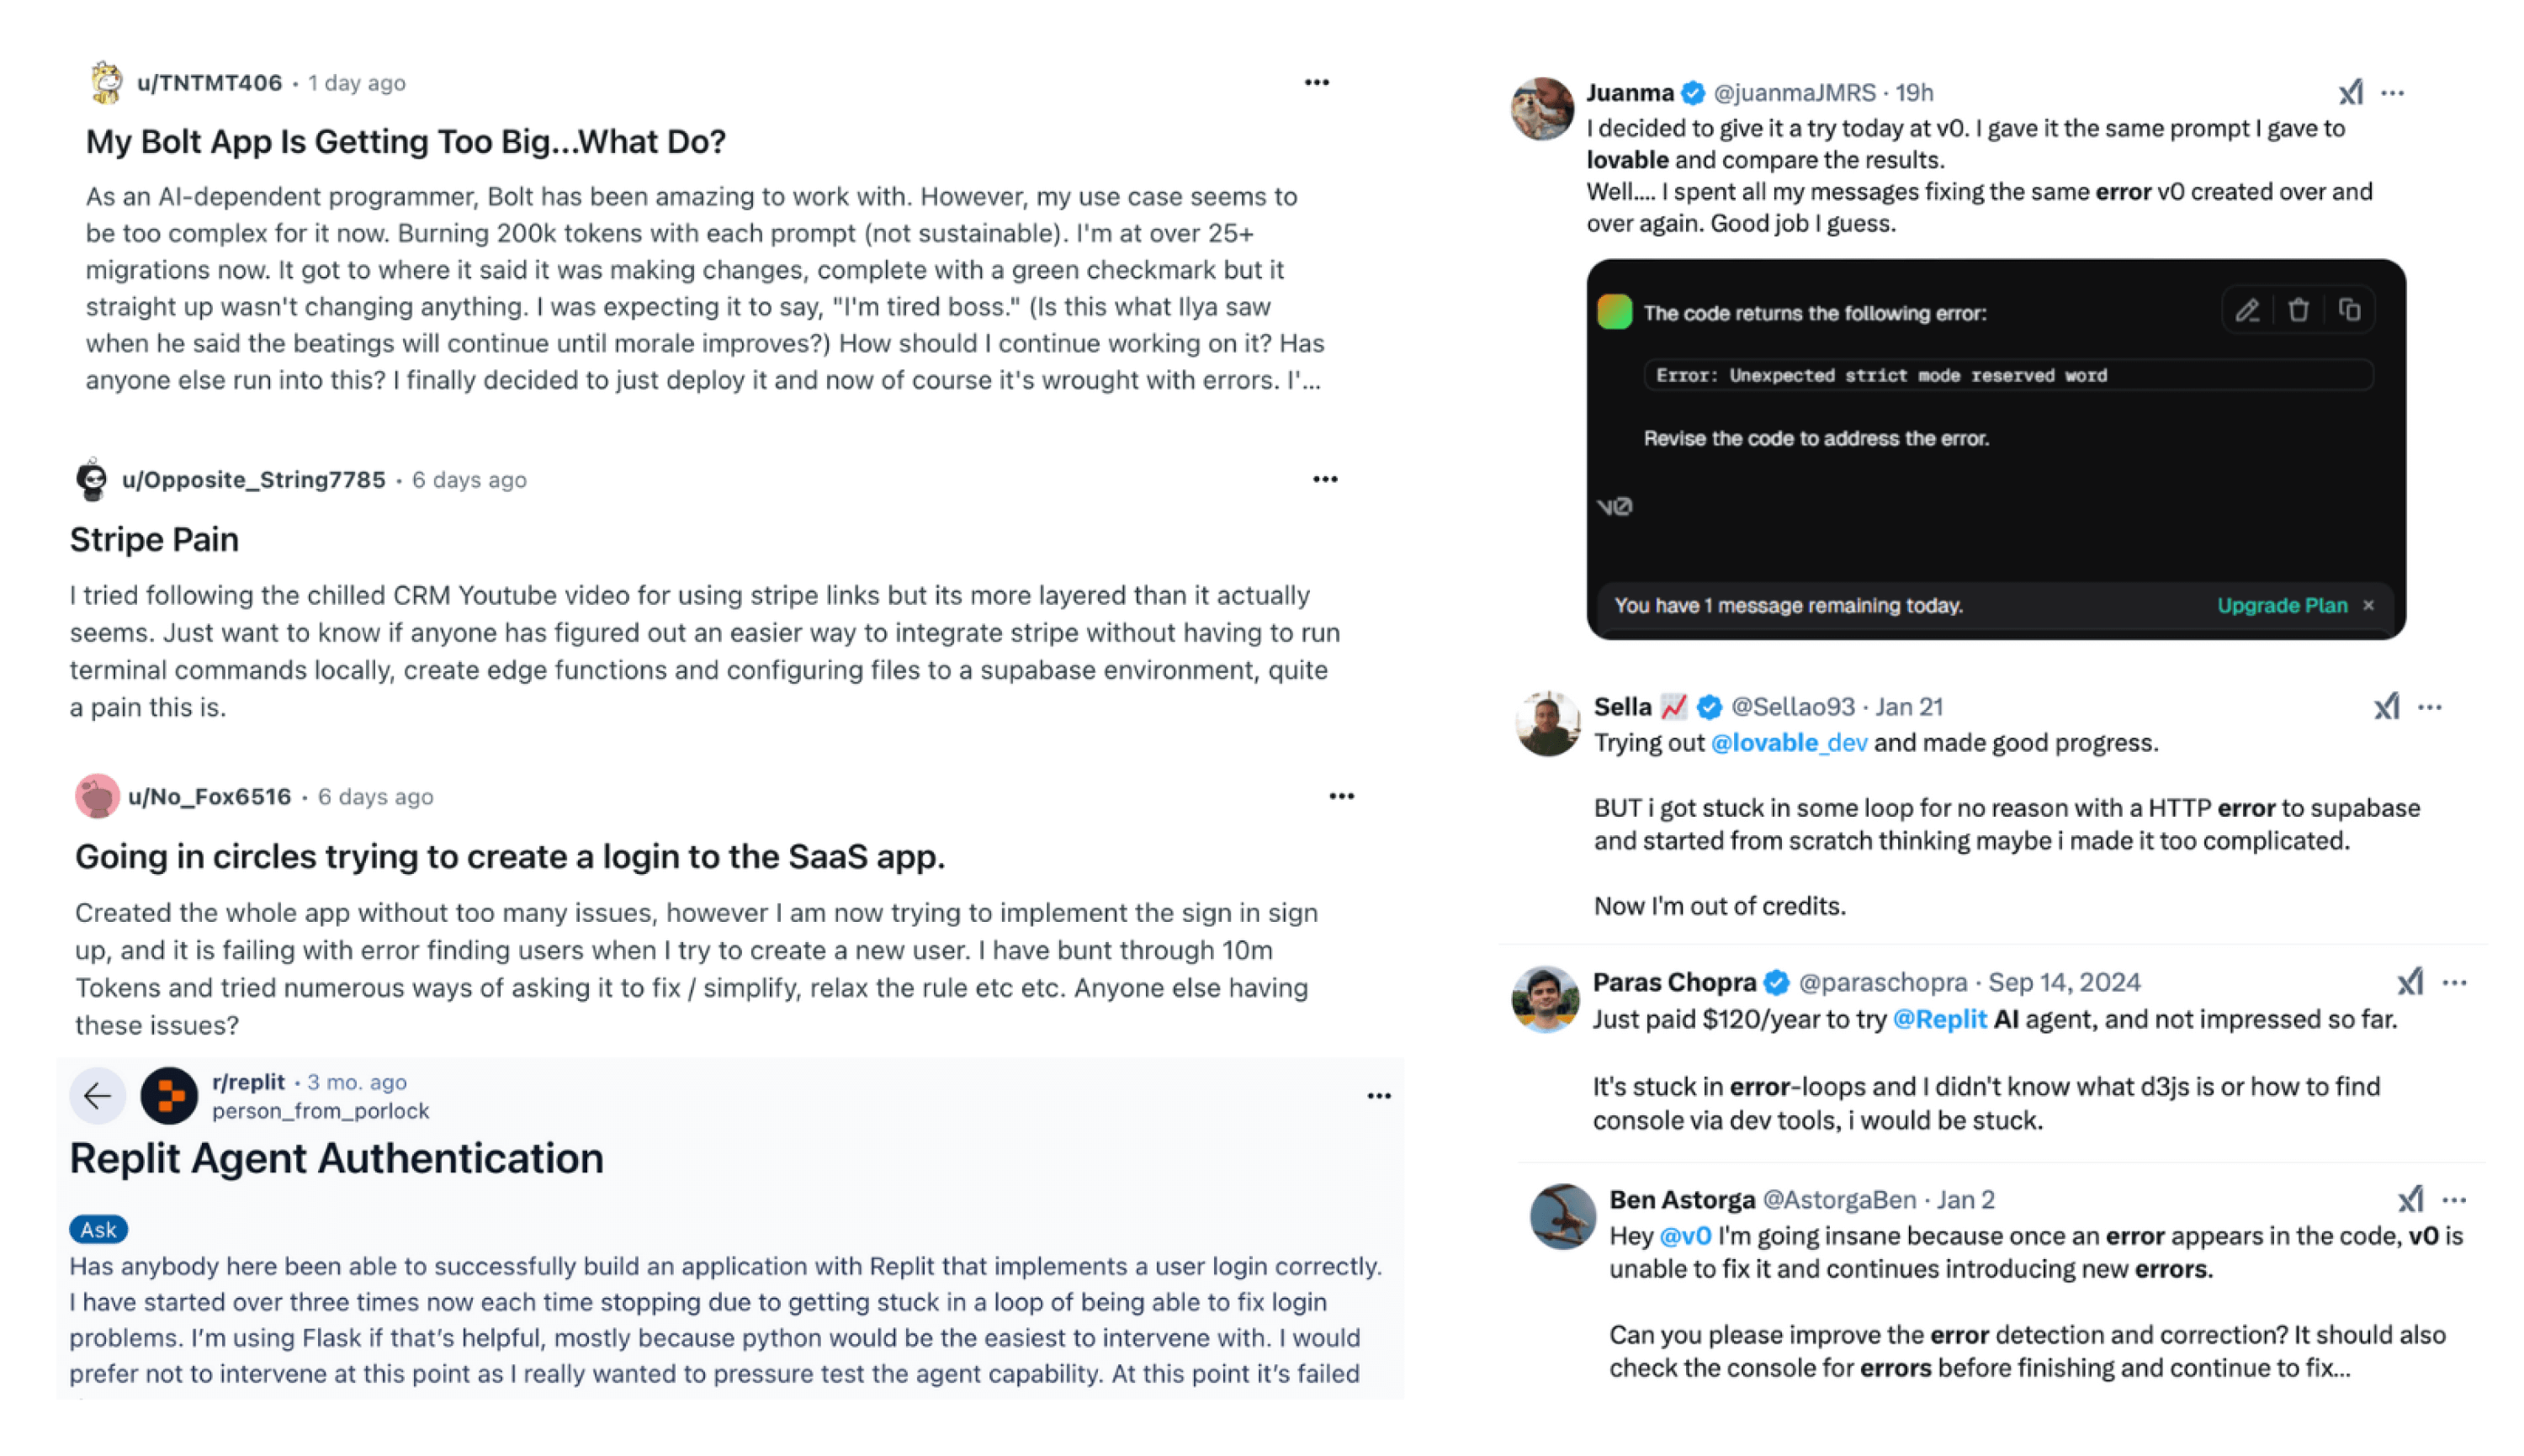Image resolution: width=2524 pixels, height=1456 pixels.
Task: Expand the options menu for u/No_Fox6516's post
Action: point(1341,796)
